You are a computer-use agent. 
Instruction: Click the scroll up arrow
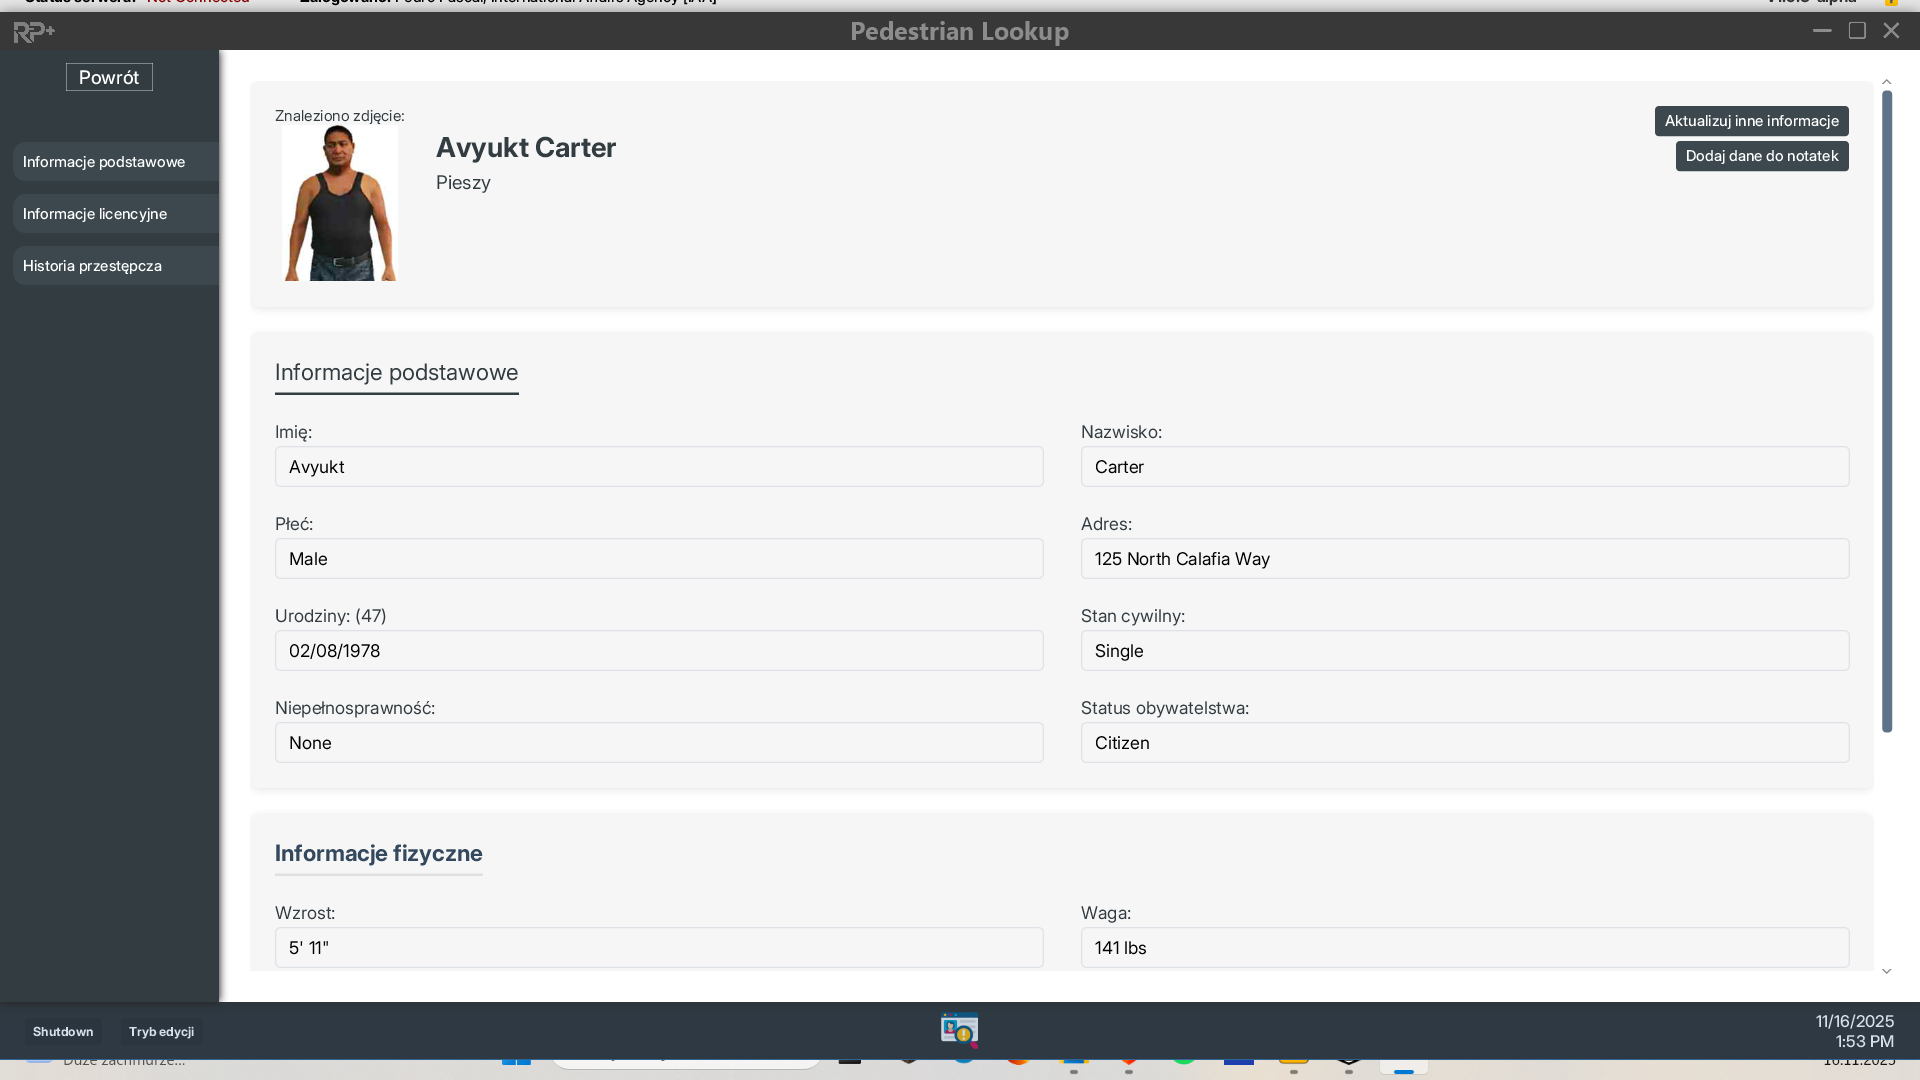click(x=1886, y=82)
